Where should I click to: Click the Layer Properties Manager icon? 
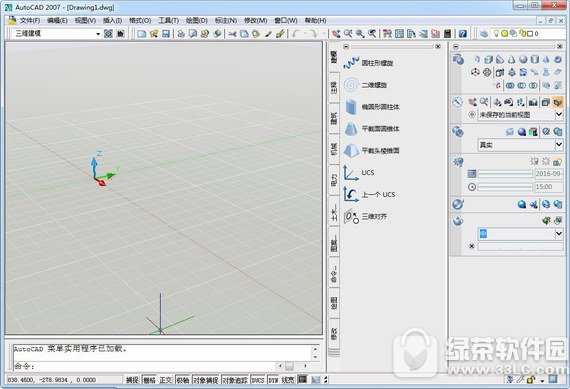[x=483, y=34]
